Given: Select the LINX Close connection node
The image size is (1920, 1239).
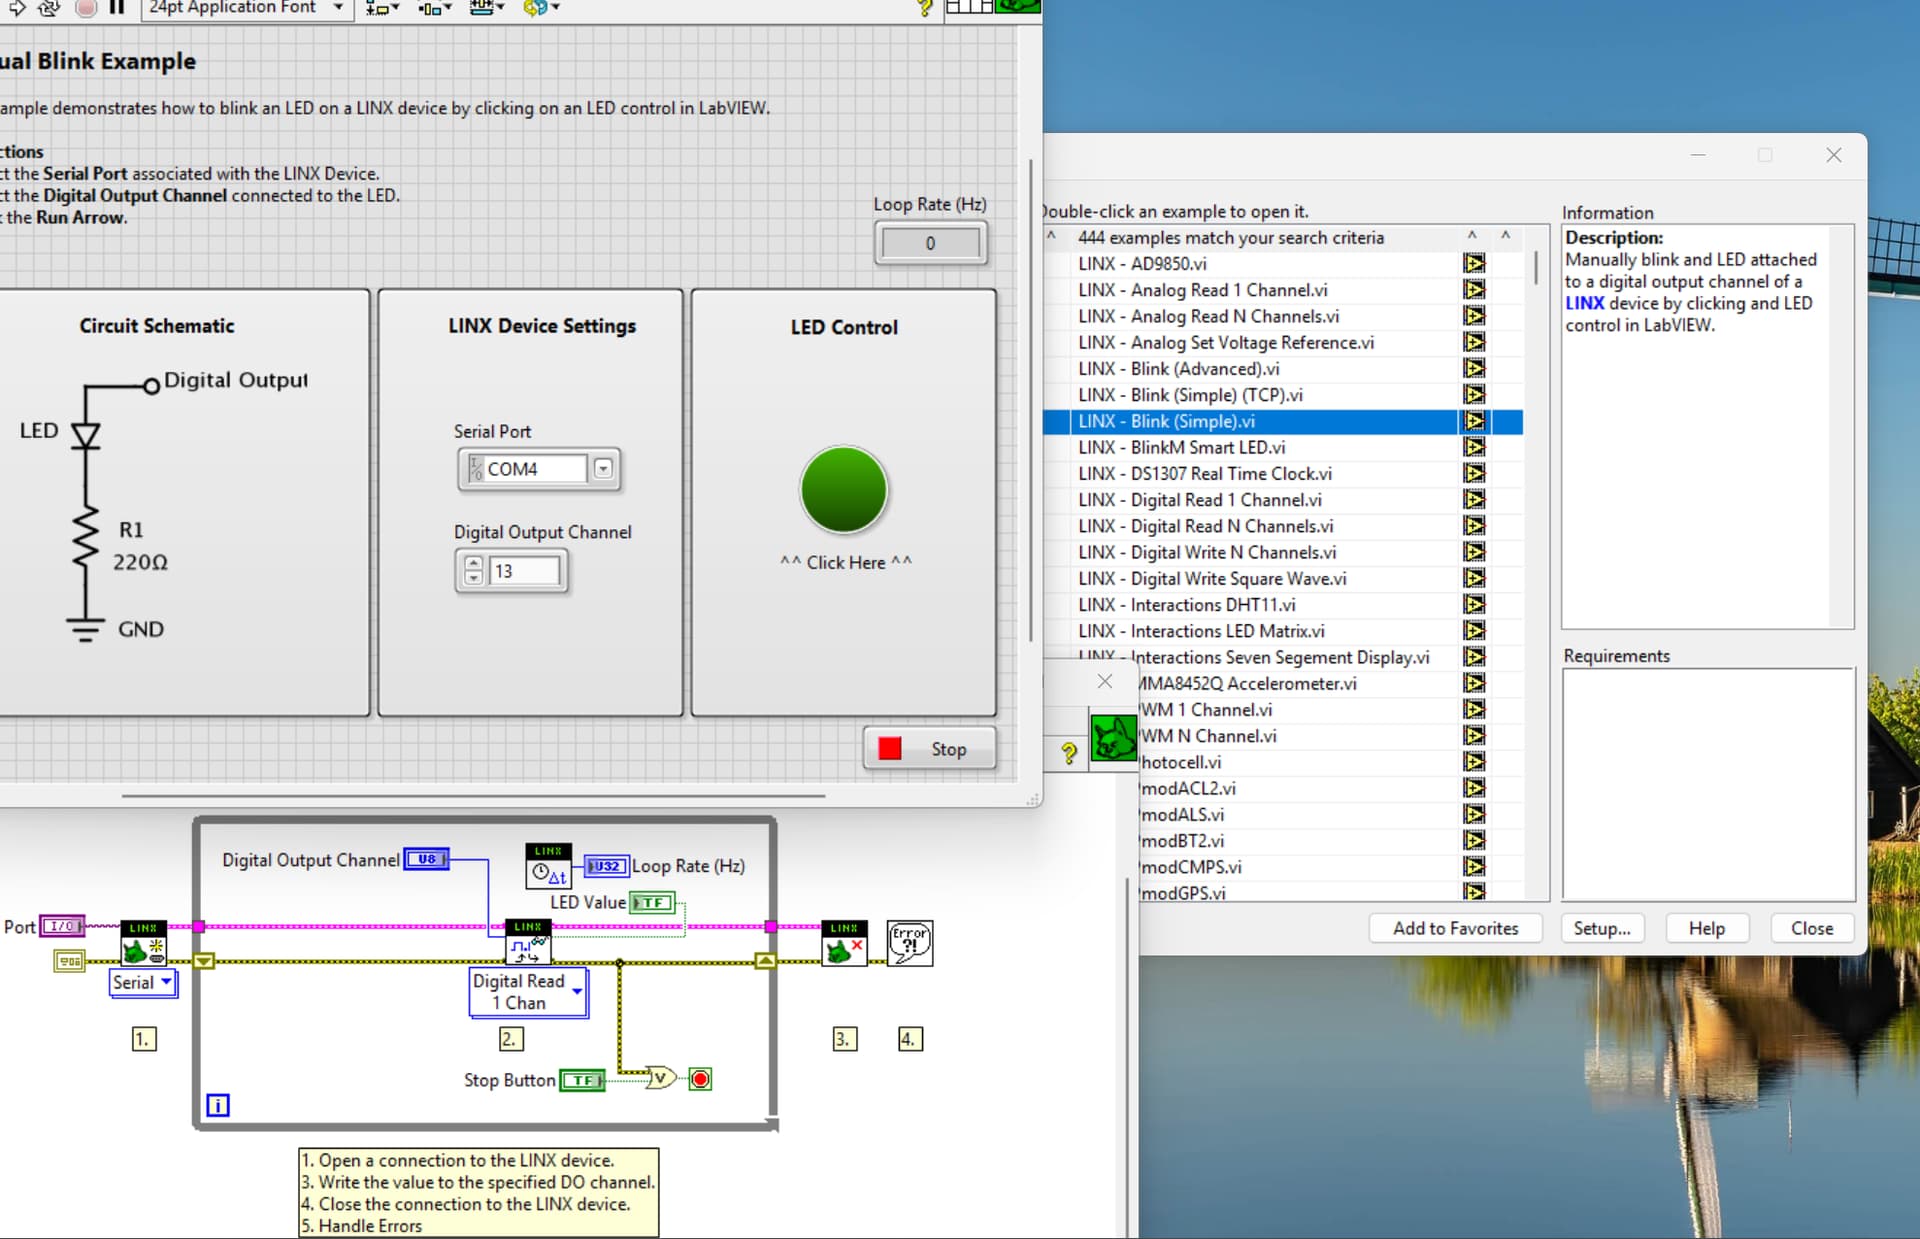Looking at the screenshot, I should pos(843,943).
